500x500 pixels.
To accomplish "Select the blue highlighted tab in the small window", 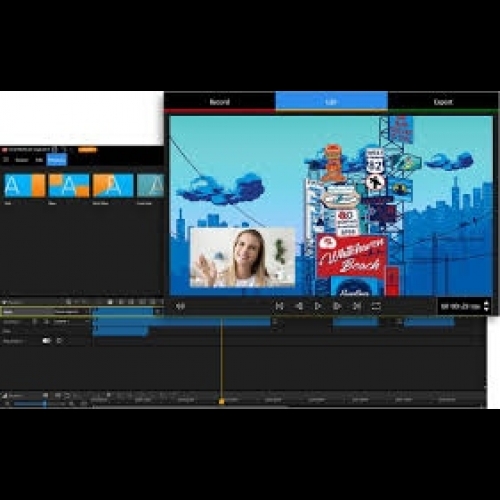I will 57,160.
